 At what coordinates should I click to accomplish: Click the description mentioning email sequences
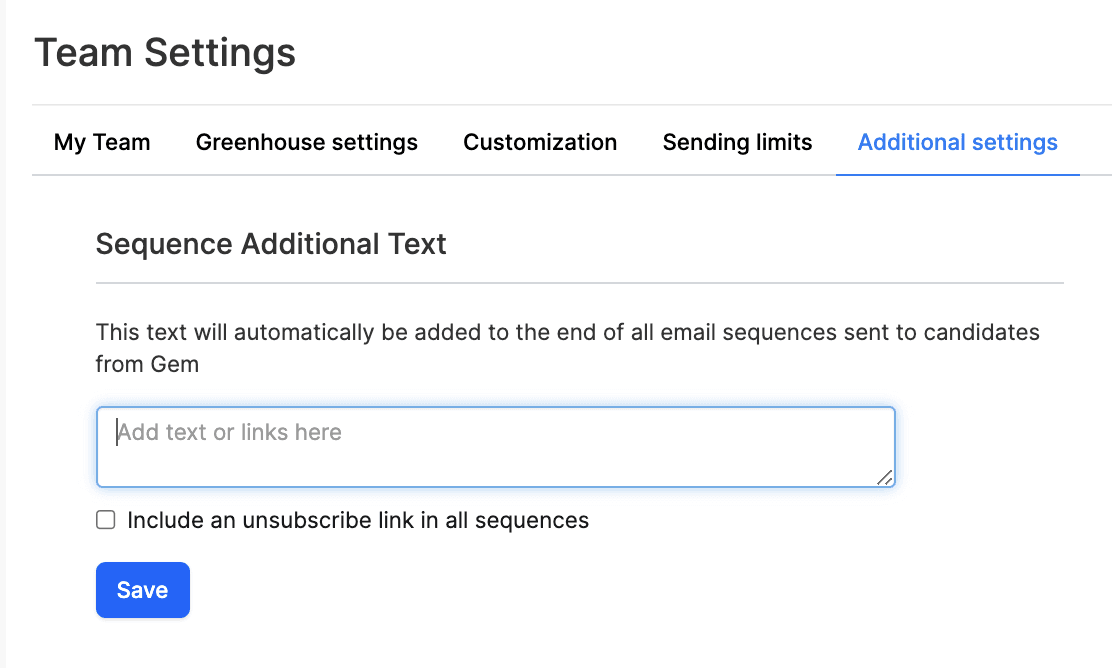(x=567, y=332)
